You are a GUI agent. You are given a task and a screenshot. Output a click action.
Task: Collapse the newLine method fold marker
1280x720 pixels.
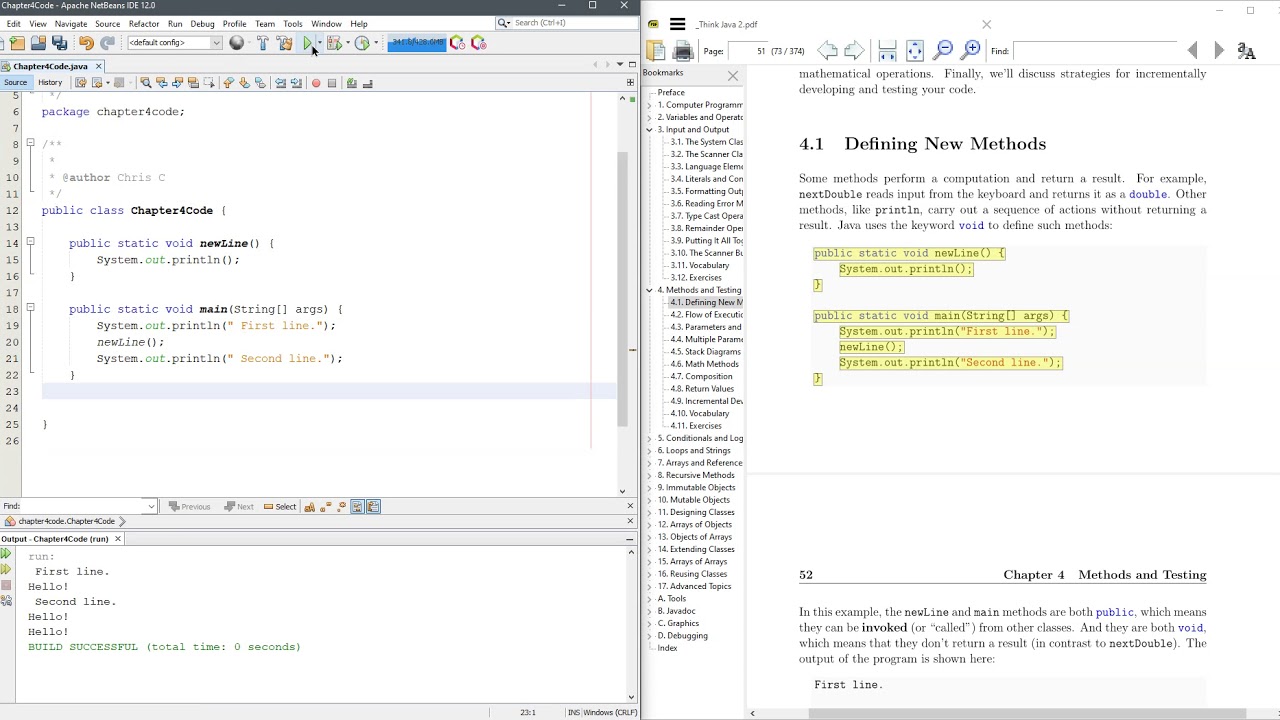point(30,243)
